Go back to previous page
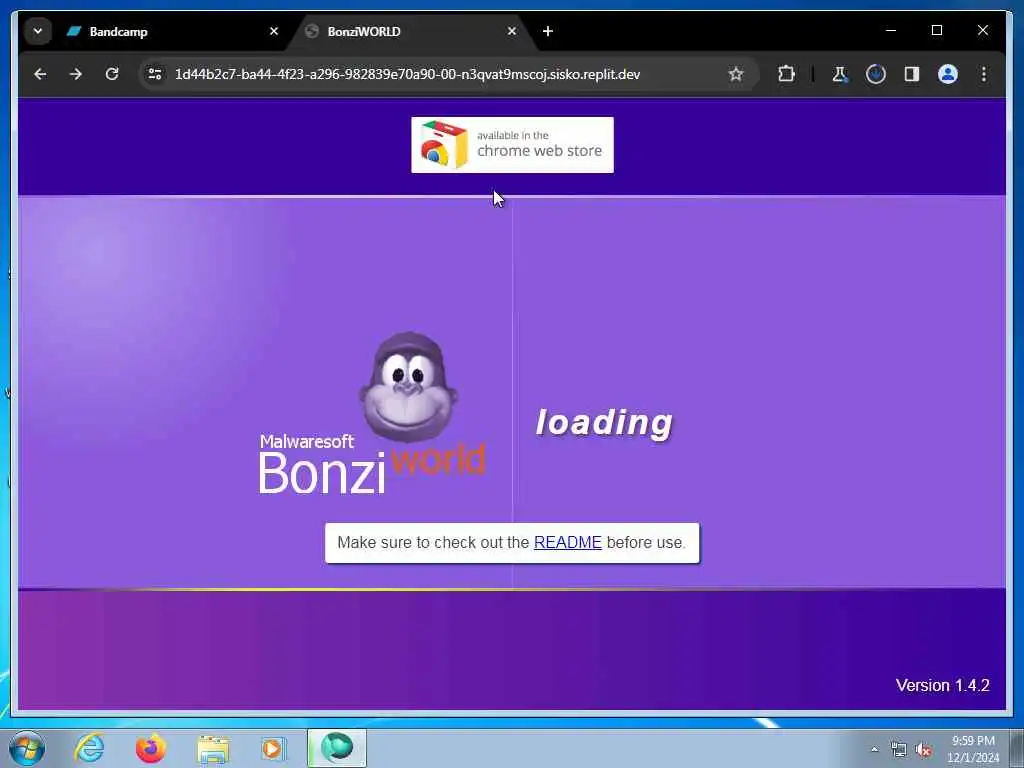Viewport: 1024px width, 768px height. tap(40, 74)
